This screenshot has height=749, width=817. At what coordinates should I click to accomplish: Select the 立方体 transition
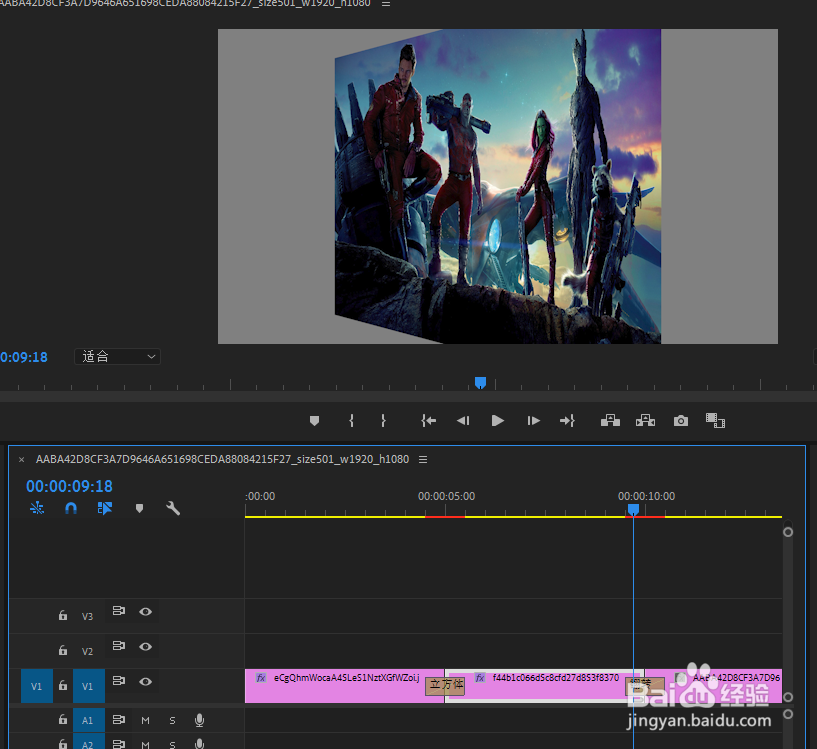click(x=445, y=686)
